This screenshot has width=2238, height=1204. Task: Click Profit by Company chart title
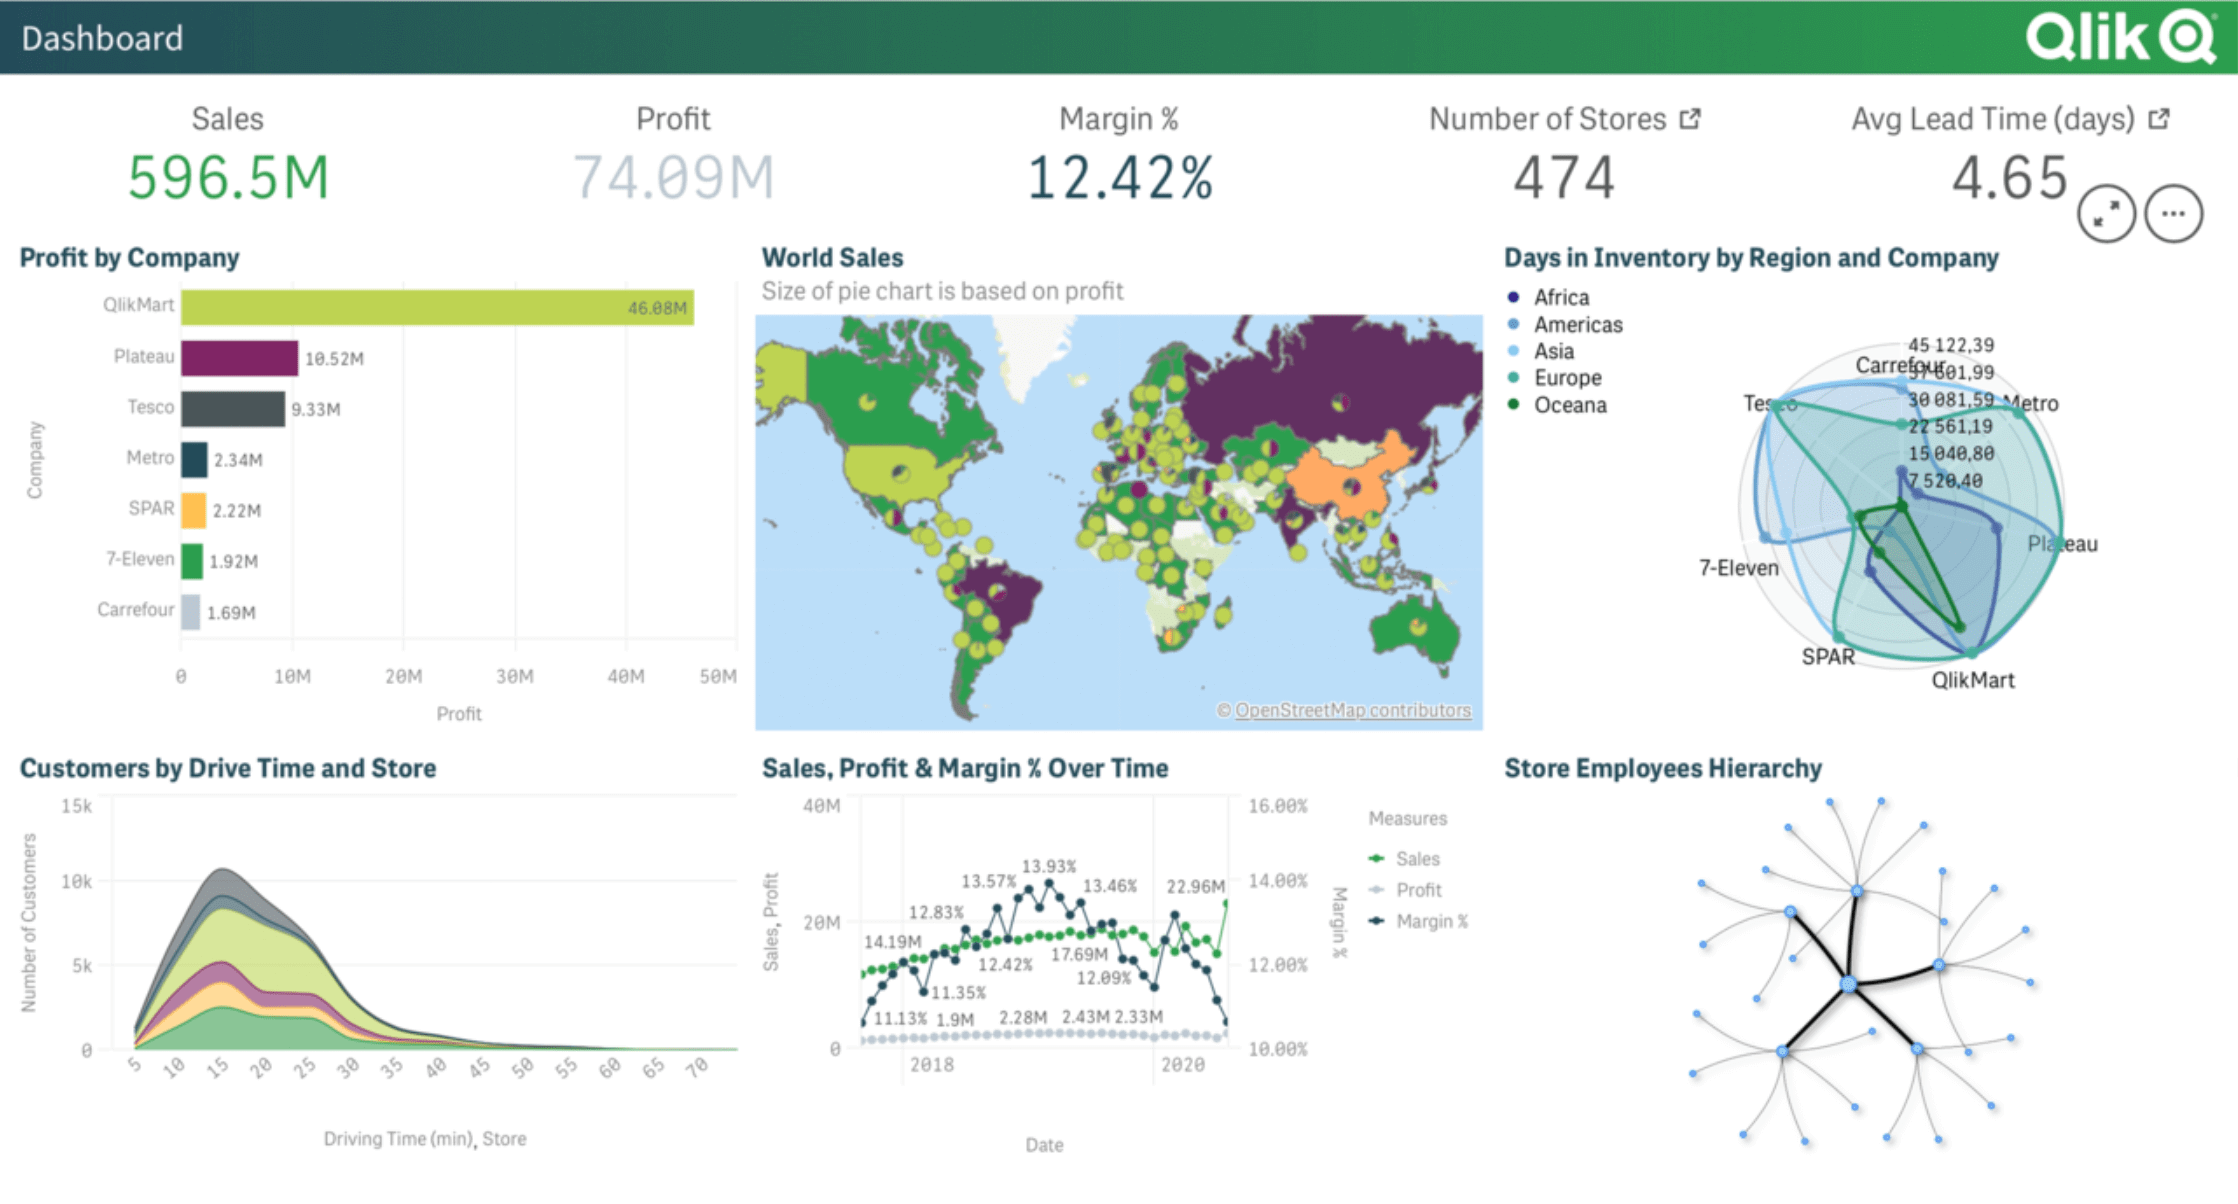click(129, 257)
